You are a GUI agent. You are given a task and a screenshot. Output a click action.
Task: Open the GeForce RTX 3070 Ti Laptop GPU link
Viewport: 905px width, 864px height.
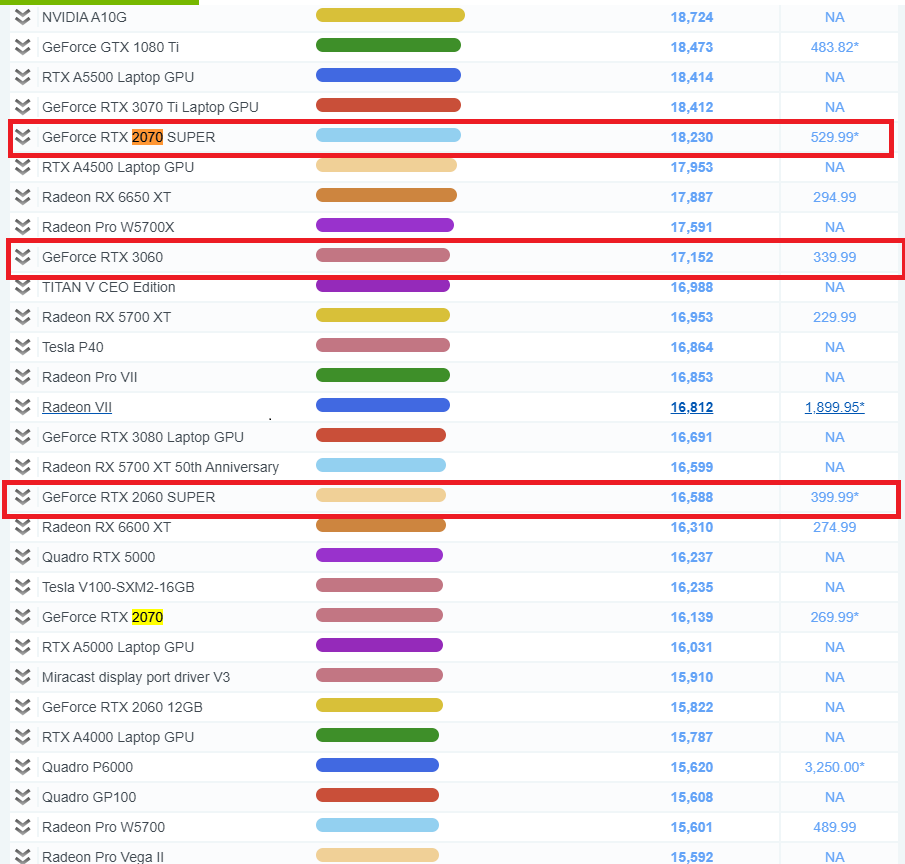pyautogui.click(x=151, y=107)
